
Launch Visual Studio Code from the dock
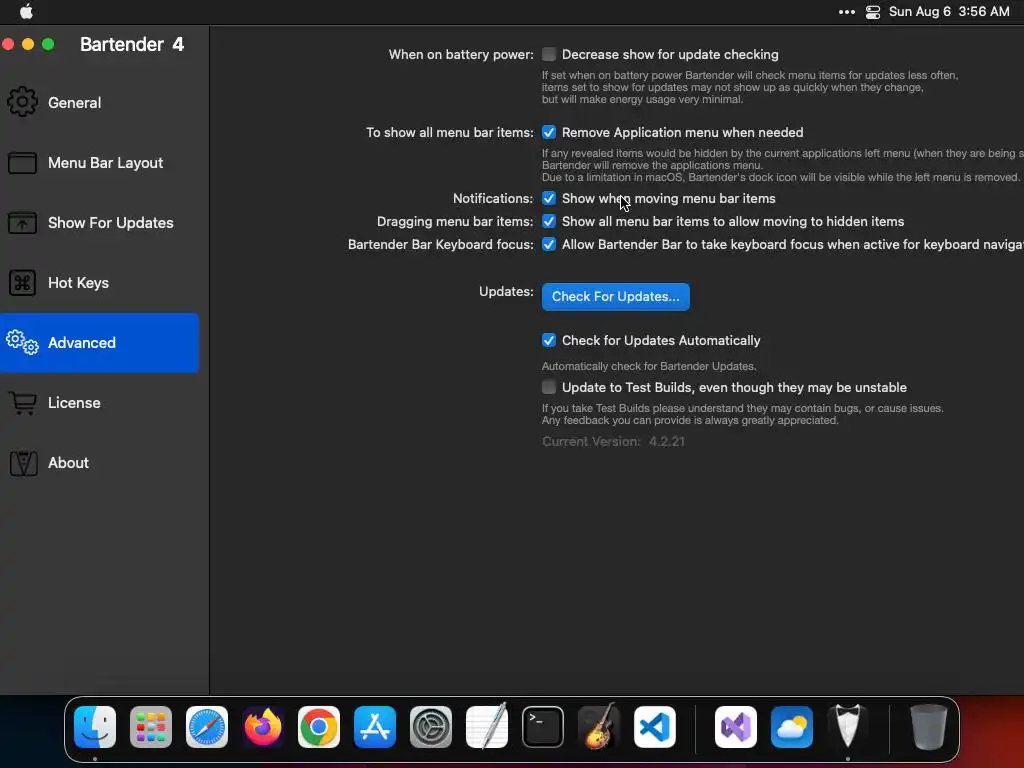click(655, 727)
